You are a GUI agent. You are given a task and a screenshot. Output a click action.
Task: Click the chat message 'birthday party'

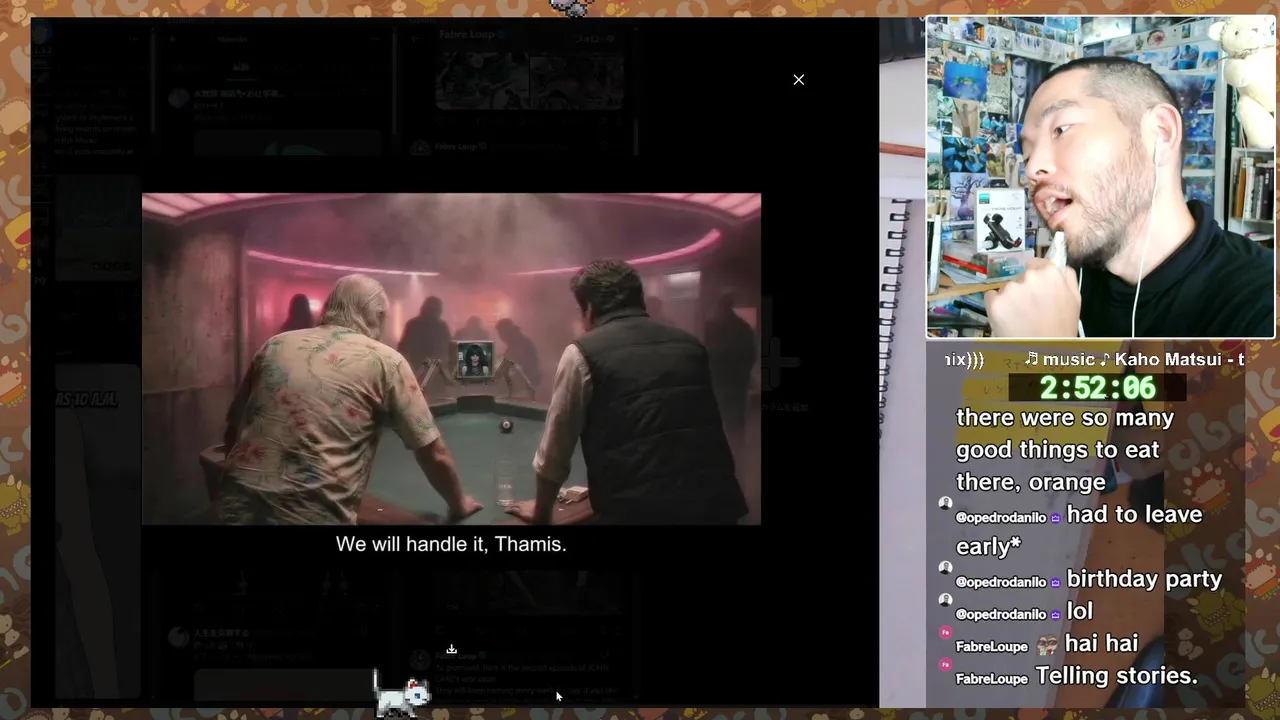1144,579
